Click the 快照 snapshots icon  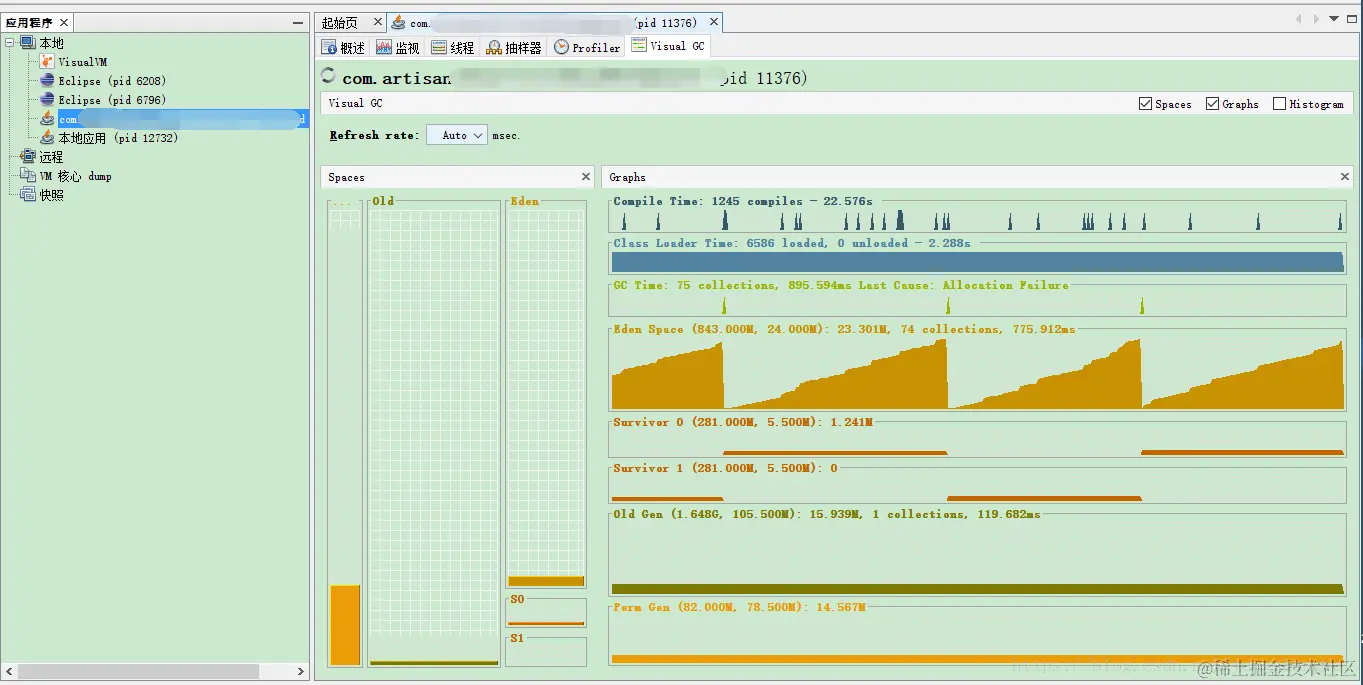(x=28, y=195)
